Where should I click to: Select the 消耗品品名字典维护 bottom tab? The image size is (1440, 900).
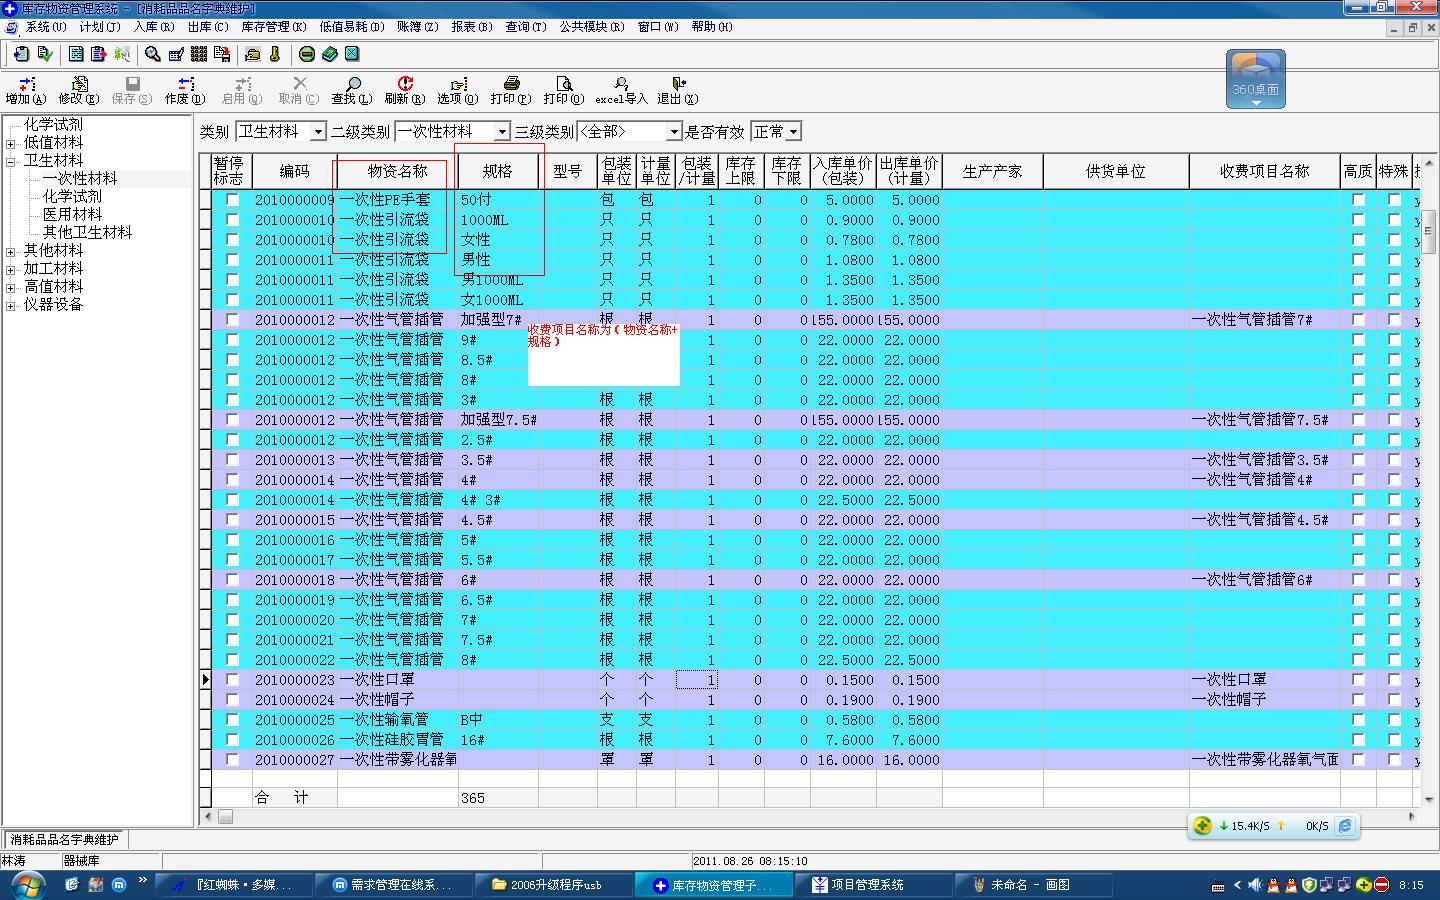tap(66, 840)
